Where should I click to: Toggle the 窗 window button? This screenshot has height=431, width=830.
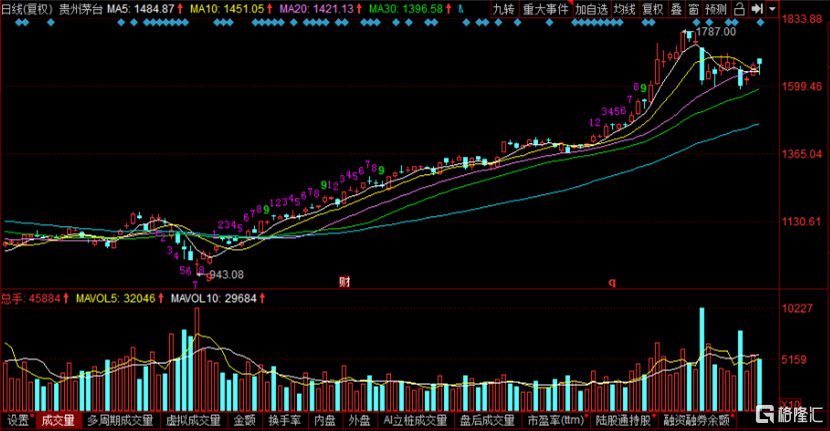pos(693,9)
